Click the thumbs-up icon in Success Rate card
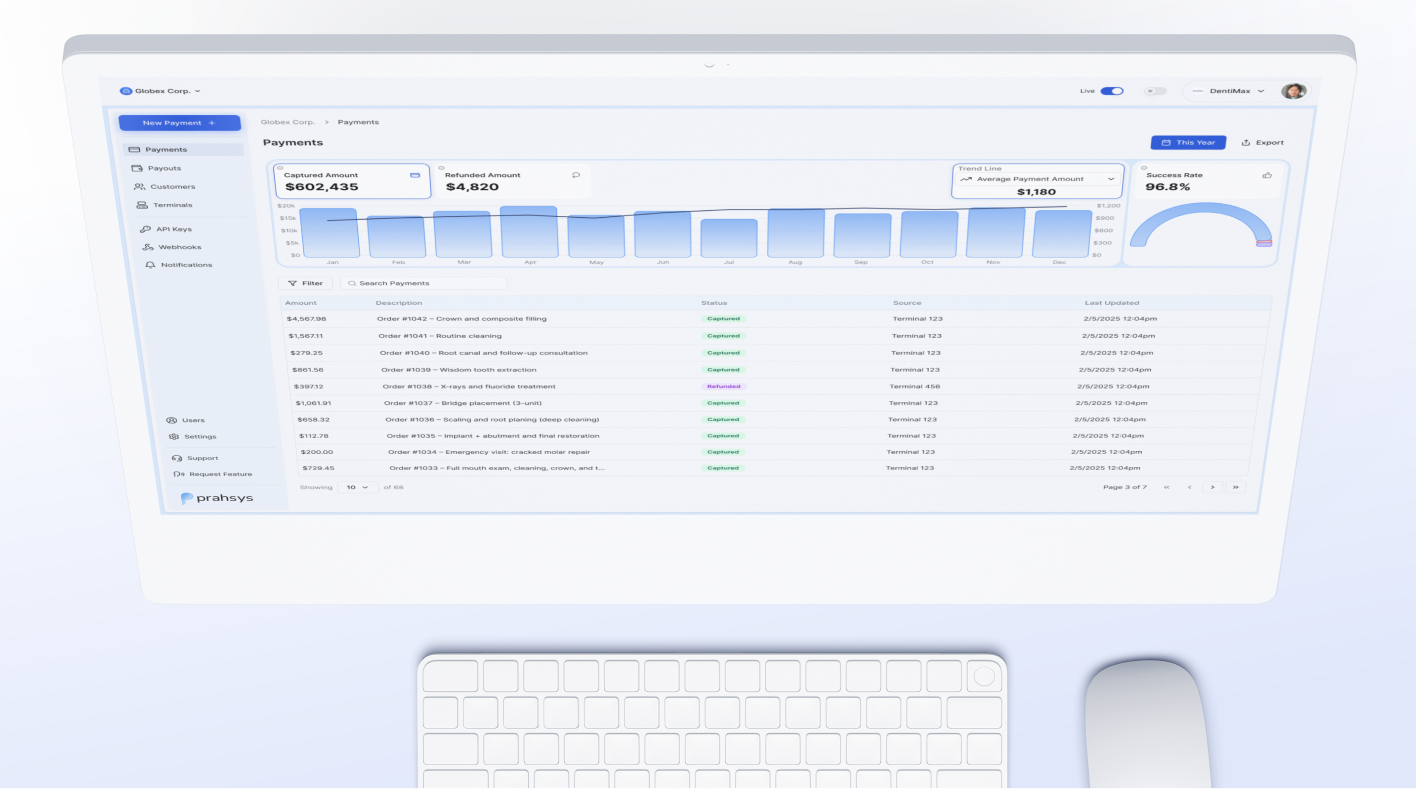This screenshot has width=1416, height=789. click(x=1267, y=175)
